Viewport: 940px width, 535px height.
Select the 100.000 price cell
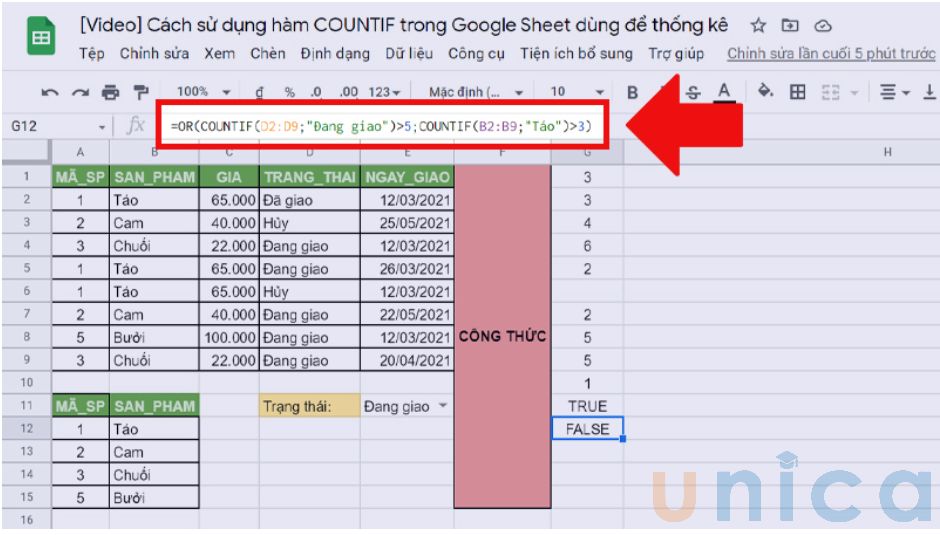click(x=229, y=338)
